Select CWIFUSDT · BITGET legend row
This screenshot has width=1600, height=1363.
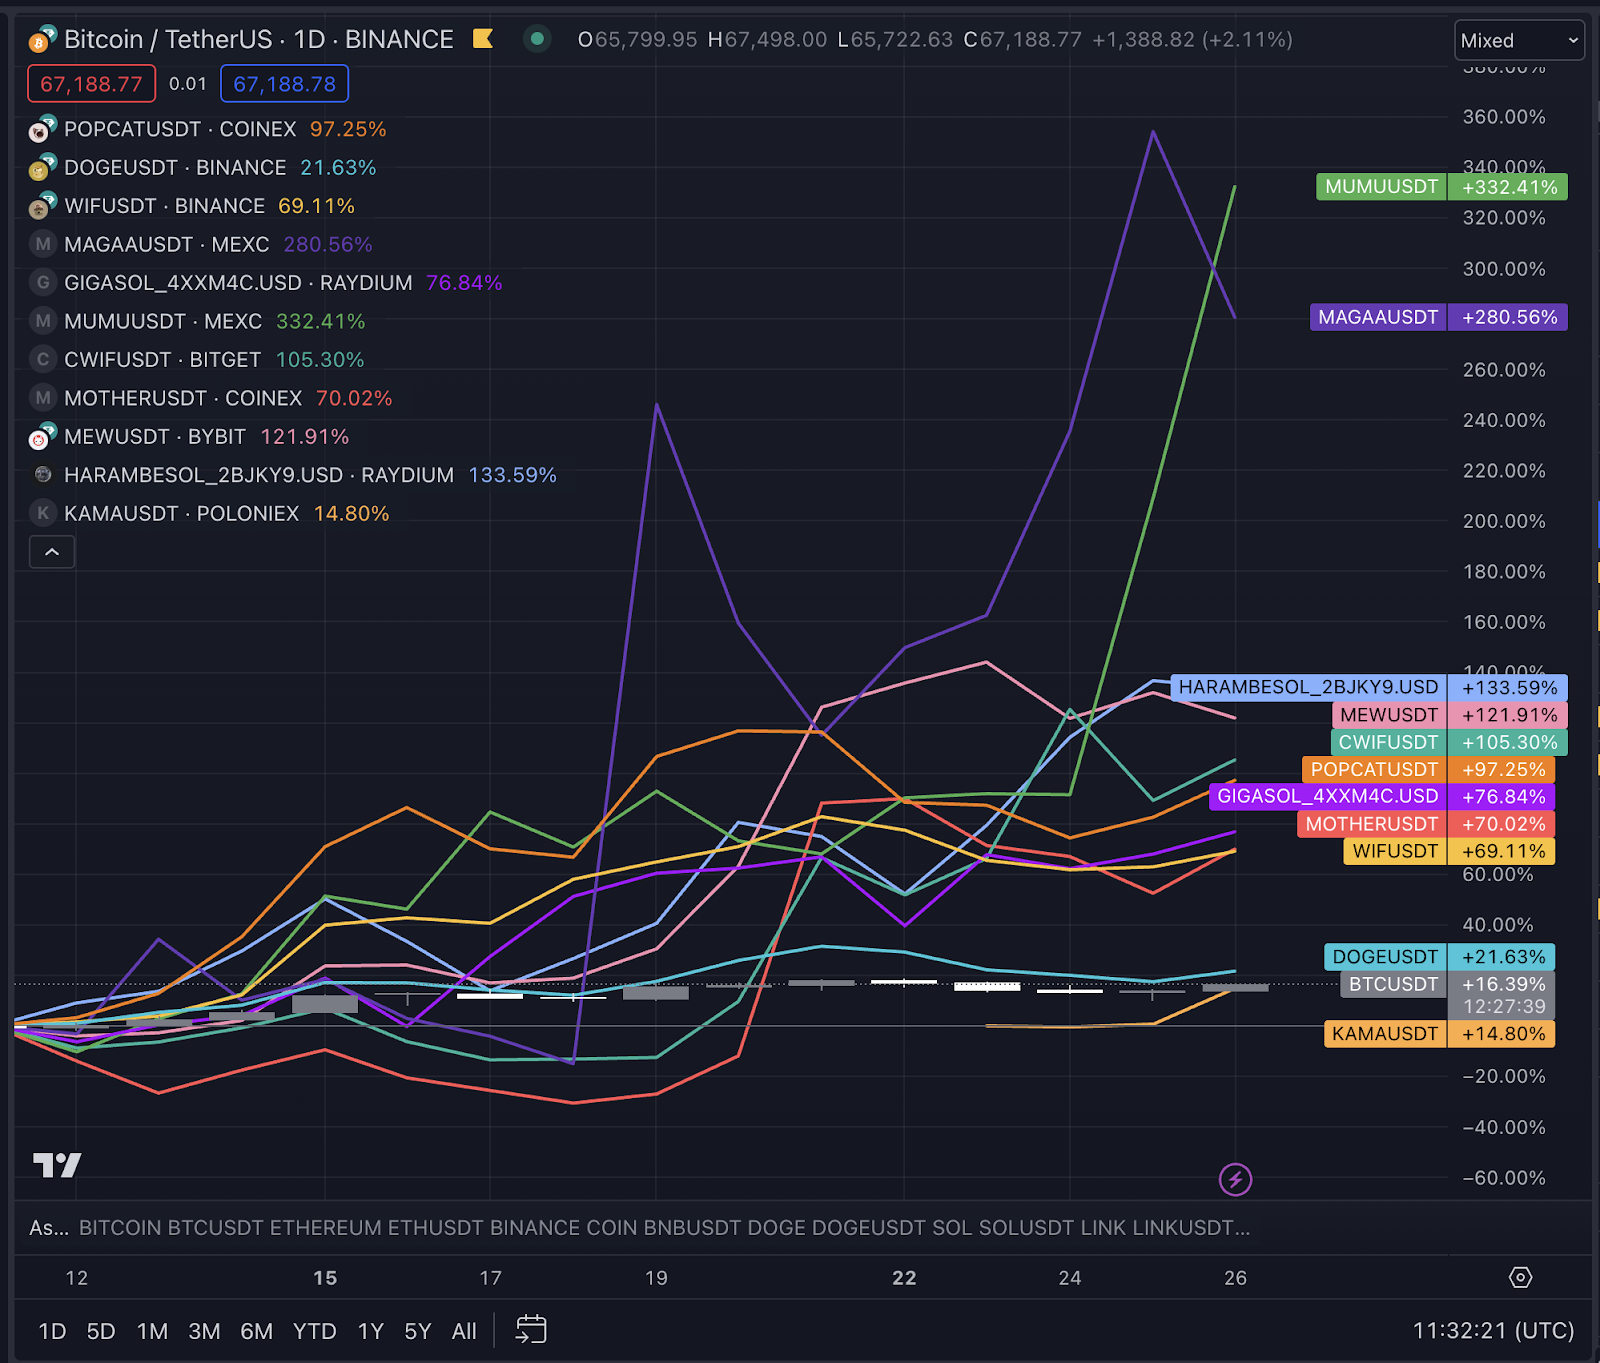point(197,360)
